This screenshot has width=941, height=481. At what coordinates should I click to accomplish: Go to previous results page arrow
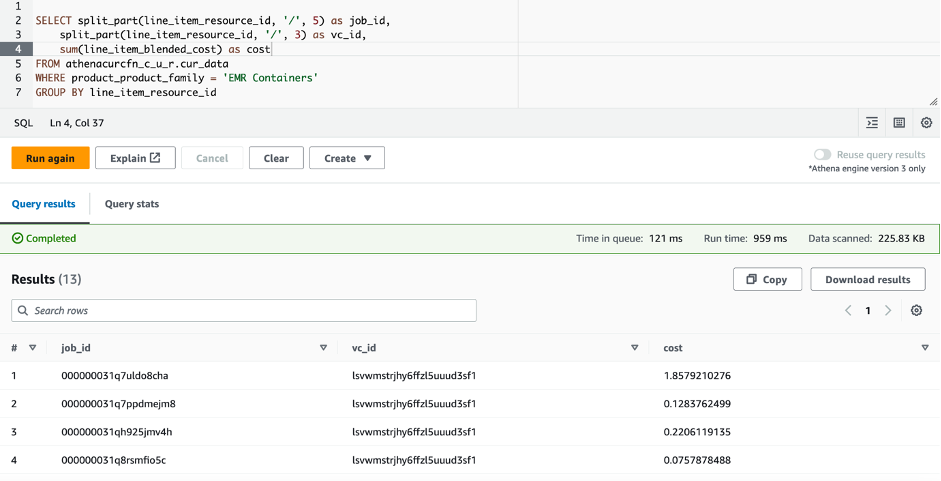(x=848, y=310)
